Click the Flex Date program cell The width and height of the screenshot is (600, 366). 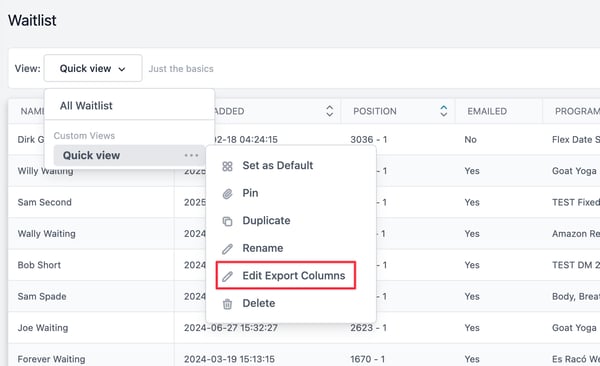pyautogui.click(x=576, y=139)
